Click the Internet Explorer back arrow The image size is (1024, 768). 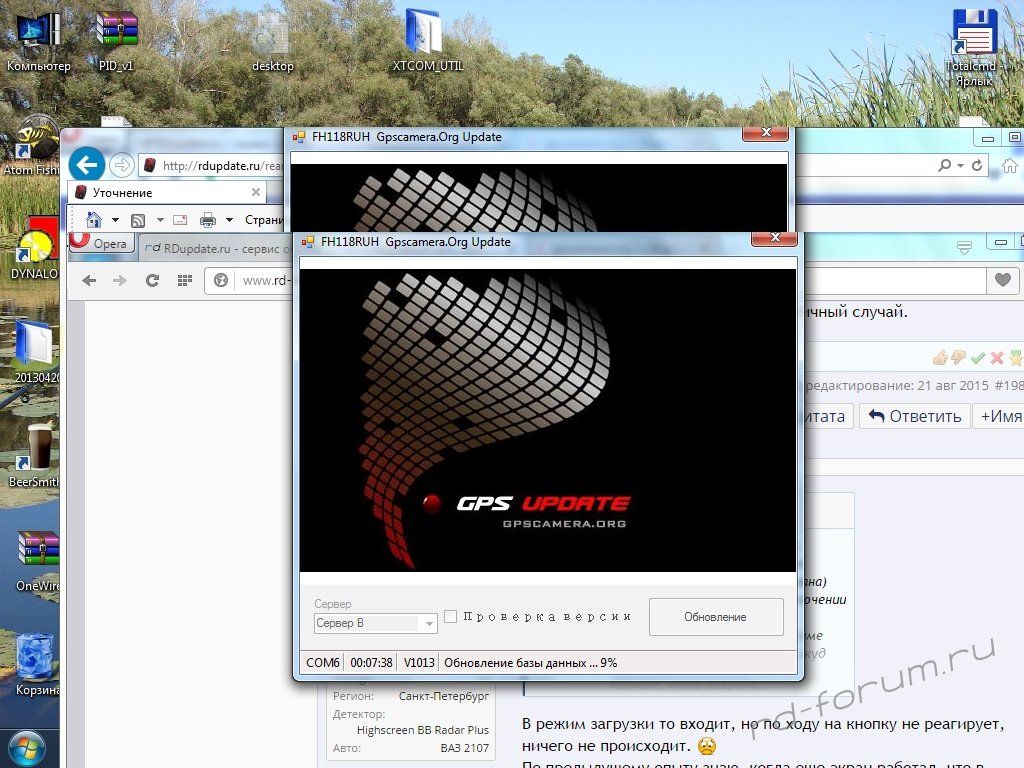point(87,164)
